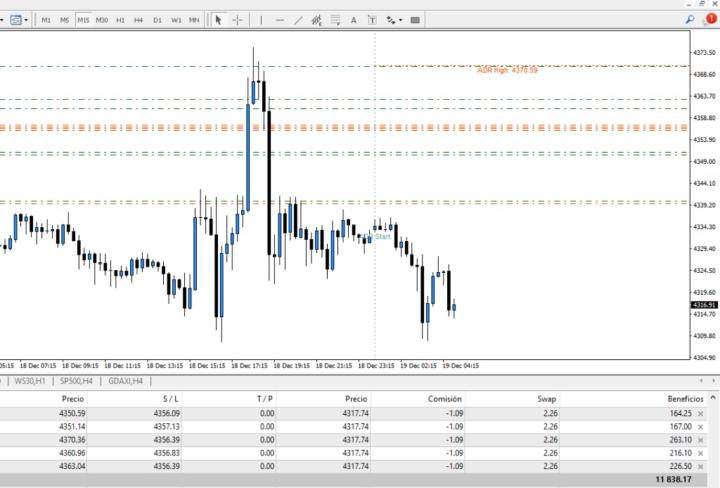Viewport: 720px width, 488px height.
Task: Select the Fibonacci retracement tool
Action: coord(335,19)
